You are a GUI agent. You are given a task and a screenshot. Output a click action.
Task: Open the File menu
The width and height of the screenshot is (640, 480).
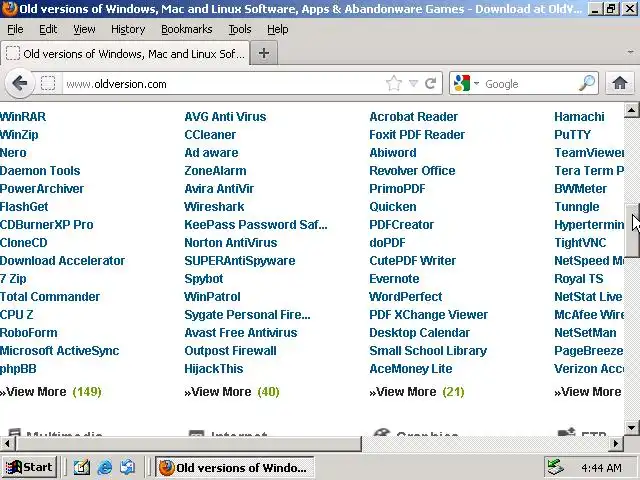[15, 29]
